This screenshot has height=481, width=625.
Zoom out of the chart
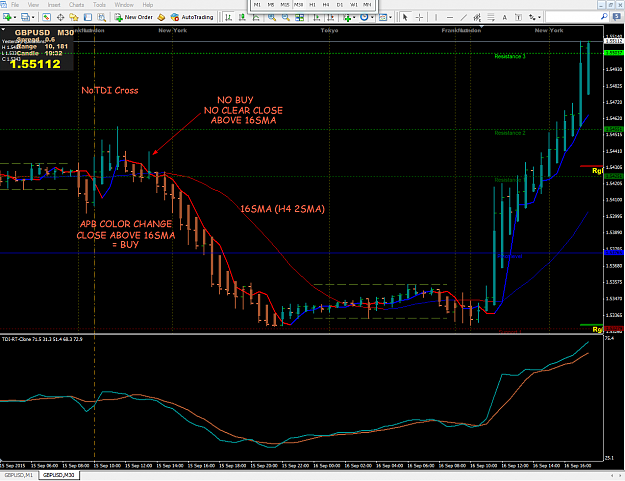coord(285,17)
